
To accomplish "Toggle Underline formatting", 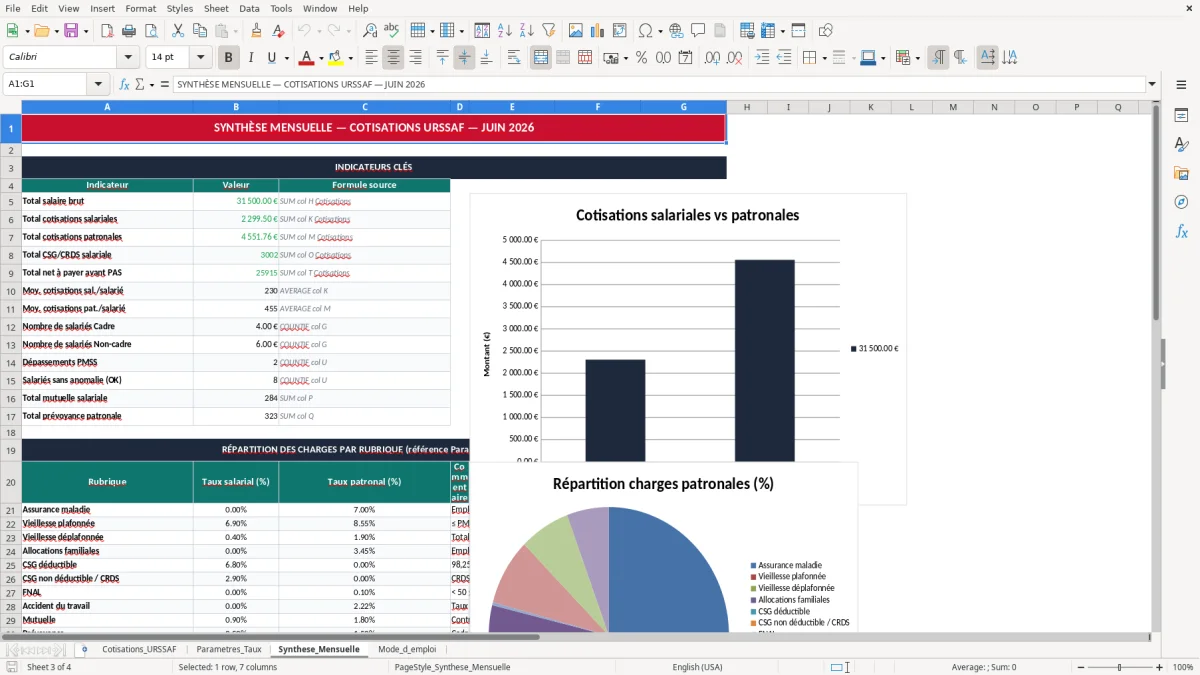I will (x=272, y=58).
